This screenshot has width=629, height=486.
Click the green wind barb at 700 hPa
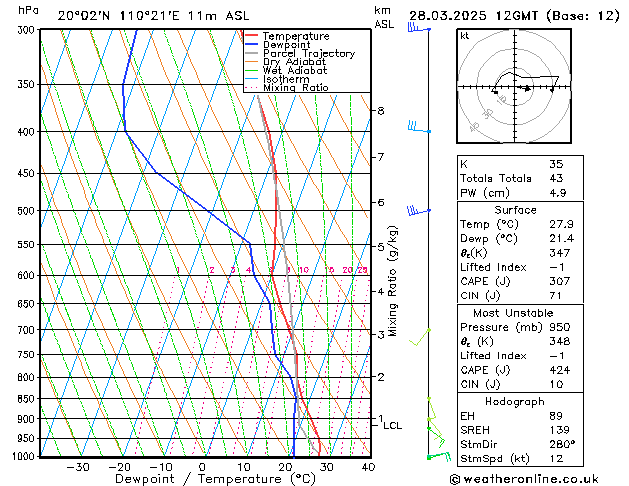click(x=420, y=337)
